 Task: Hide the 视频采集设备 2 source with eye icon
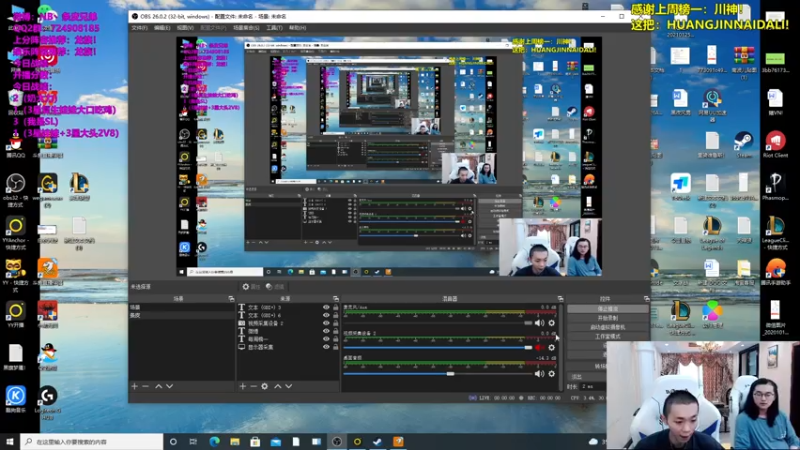pyautogui.click(x=326, y=323)
